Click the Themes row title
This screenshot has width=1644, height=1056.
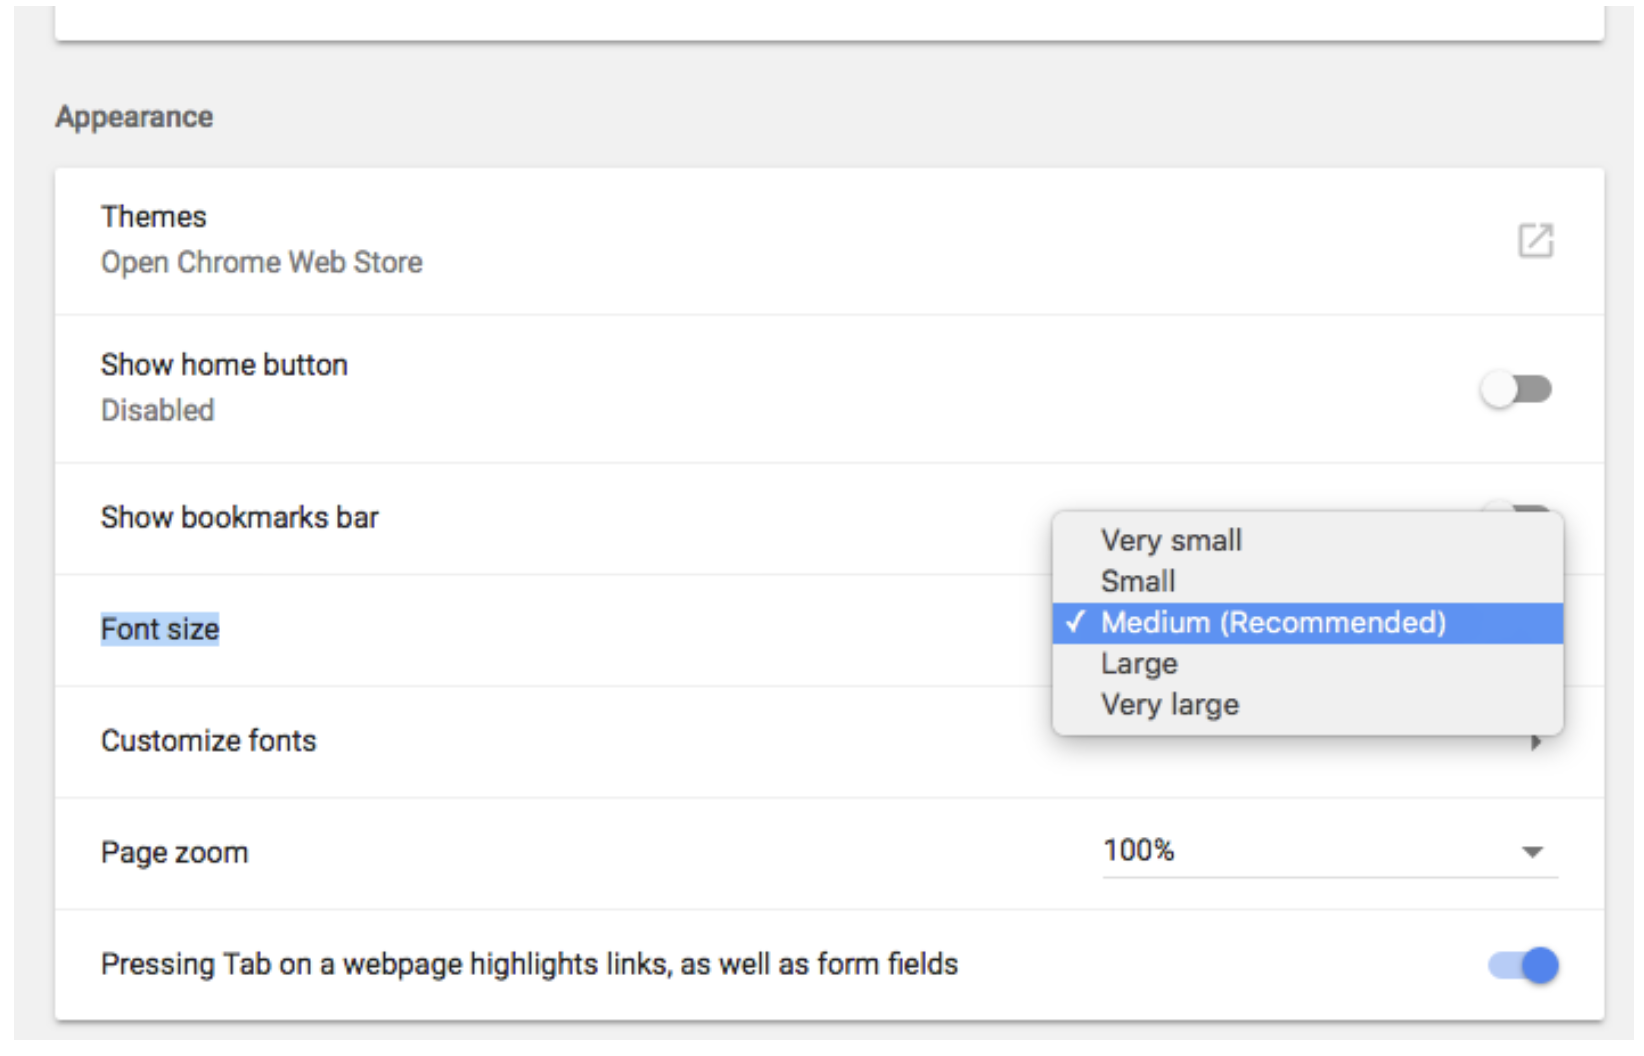pos(153,217)
